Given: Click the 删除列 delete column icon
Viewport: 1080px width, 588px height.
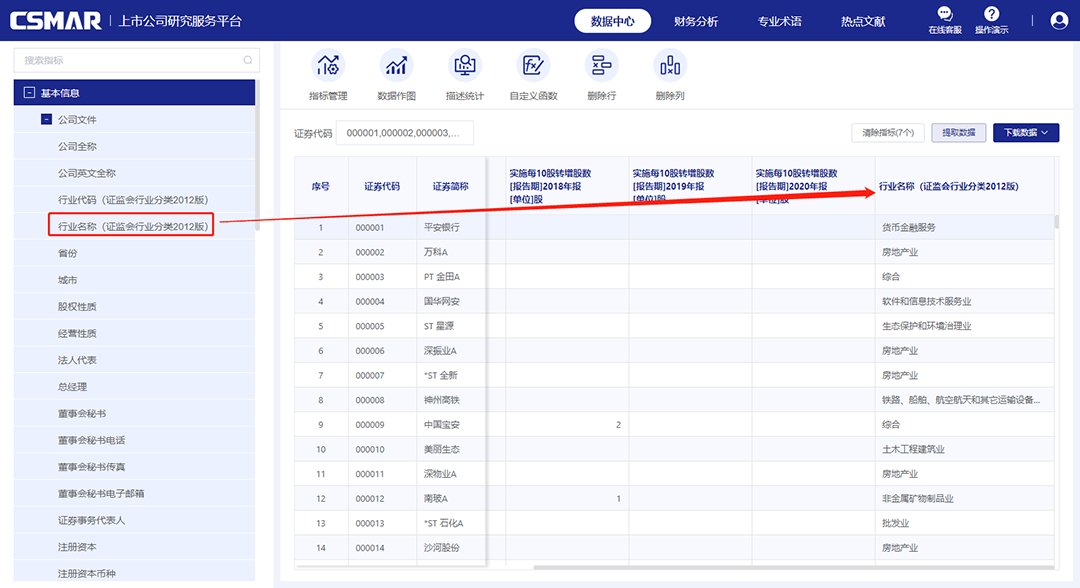Looking at the screenshot, I should pyautogui.click(x=669, y=66).
